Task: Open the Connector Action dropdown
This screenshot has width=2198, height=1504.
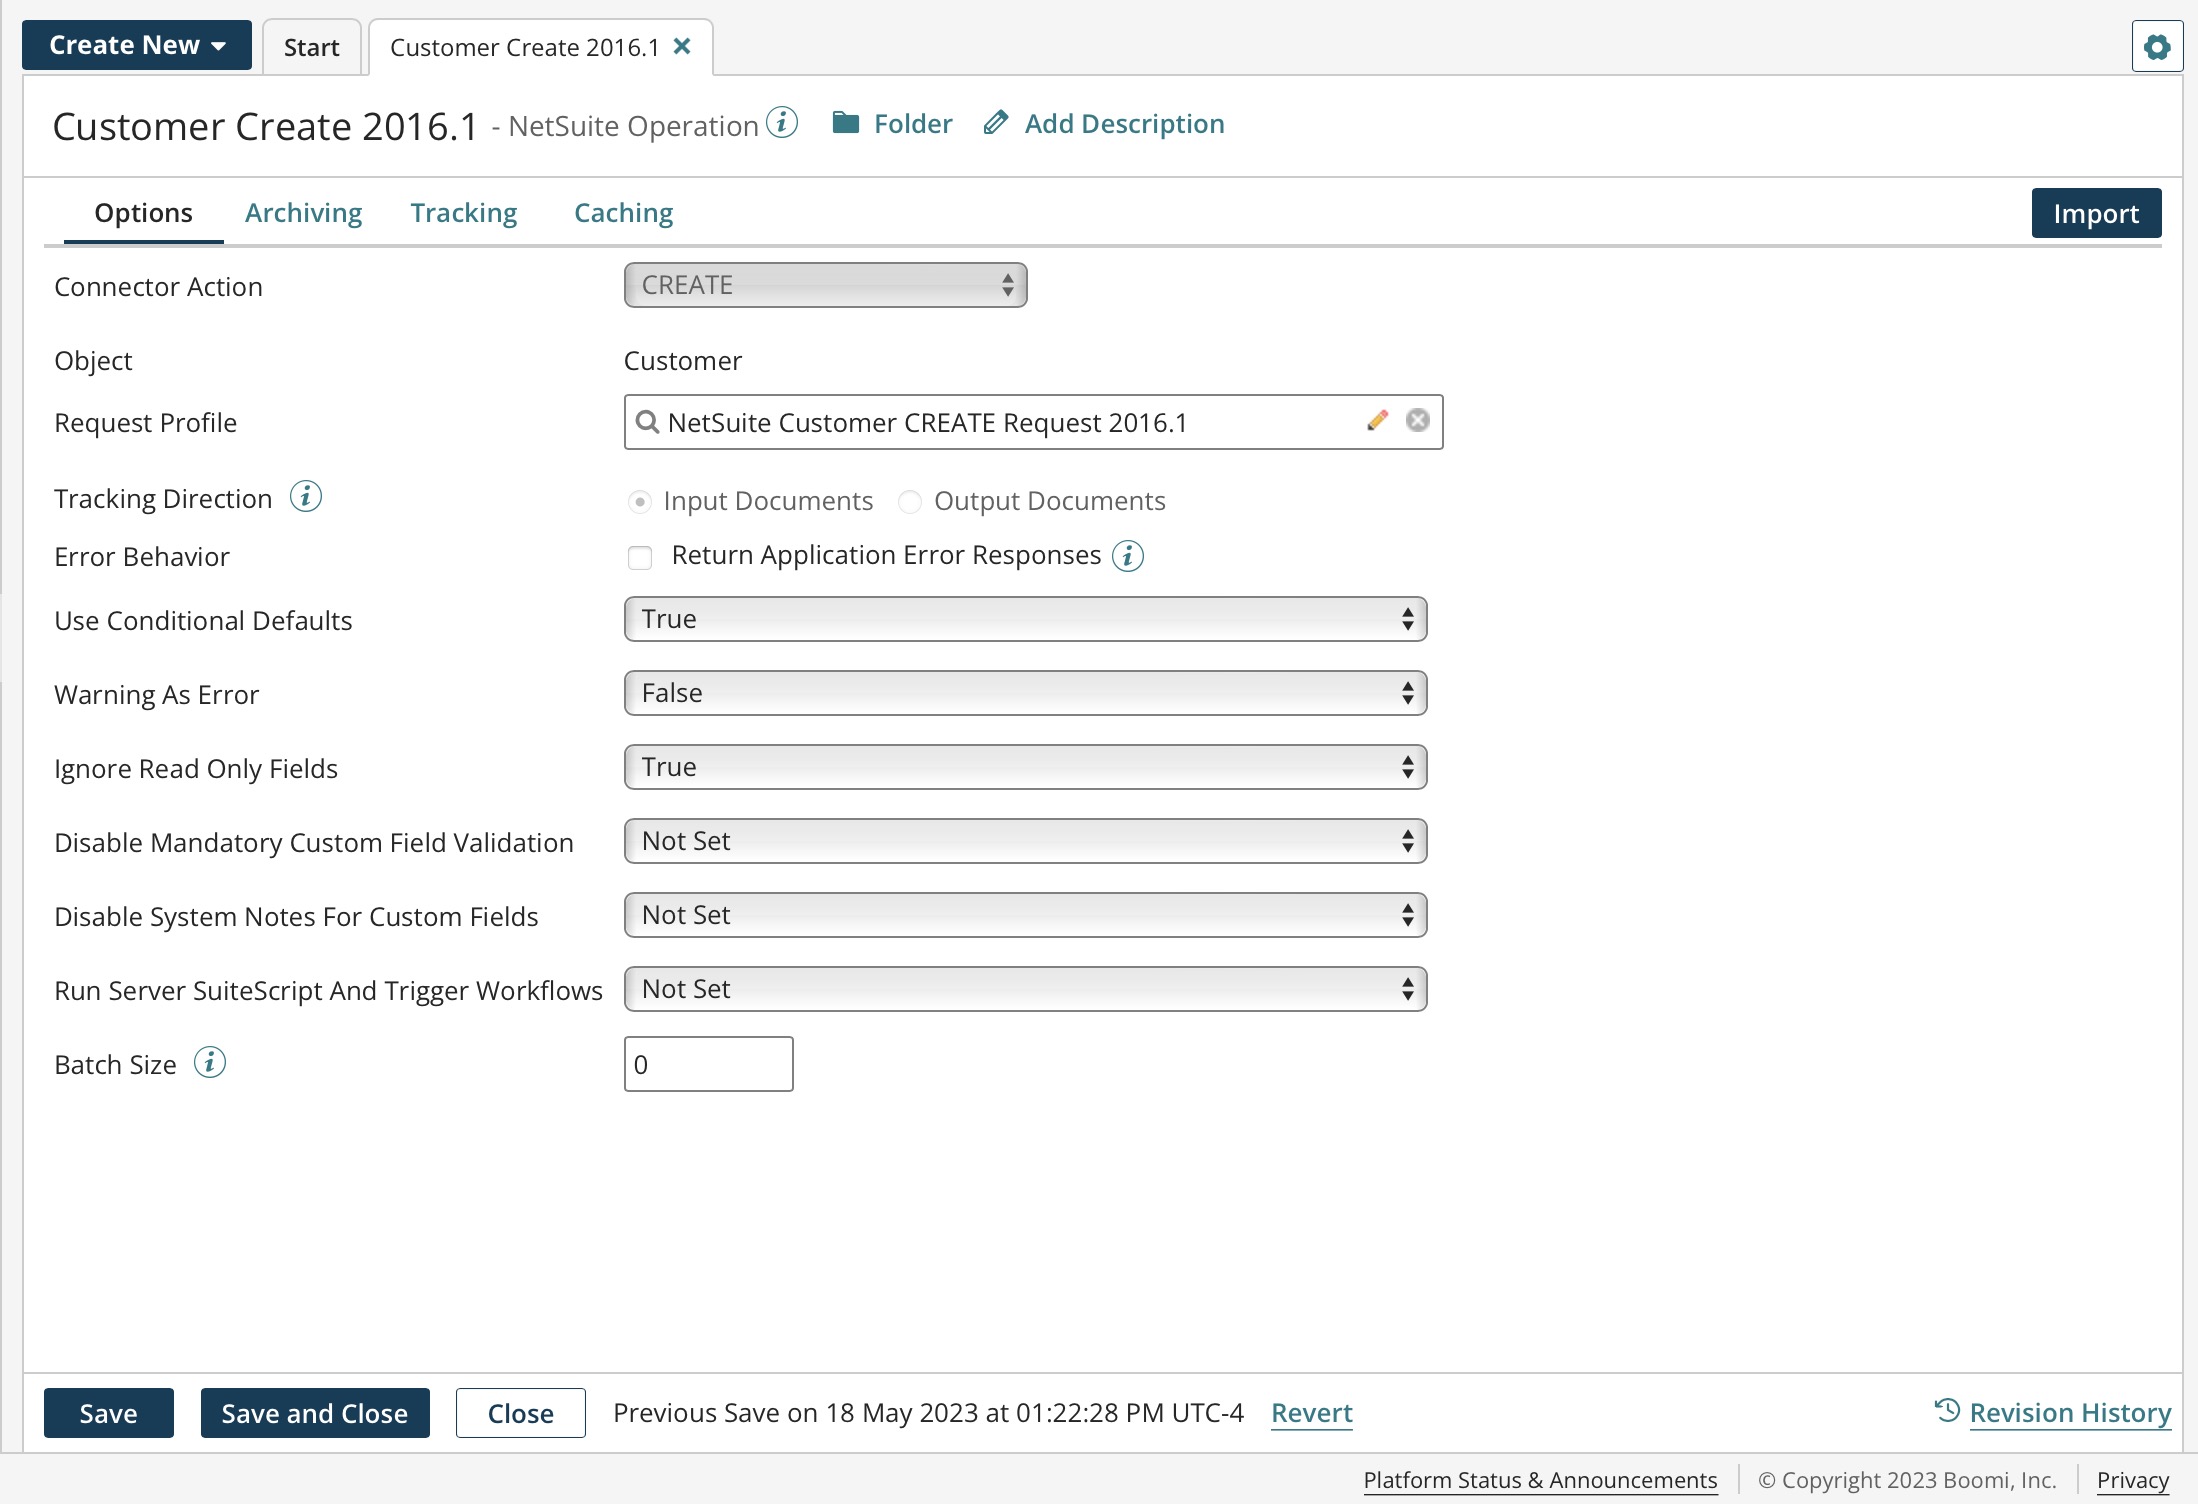Action: [x=824, y=284]
